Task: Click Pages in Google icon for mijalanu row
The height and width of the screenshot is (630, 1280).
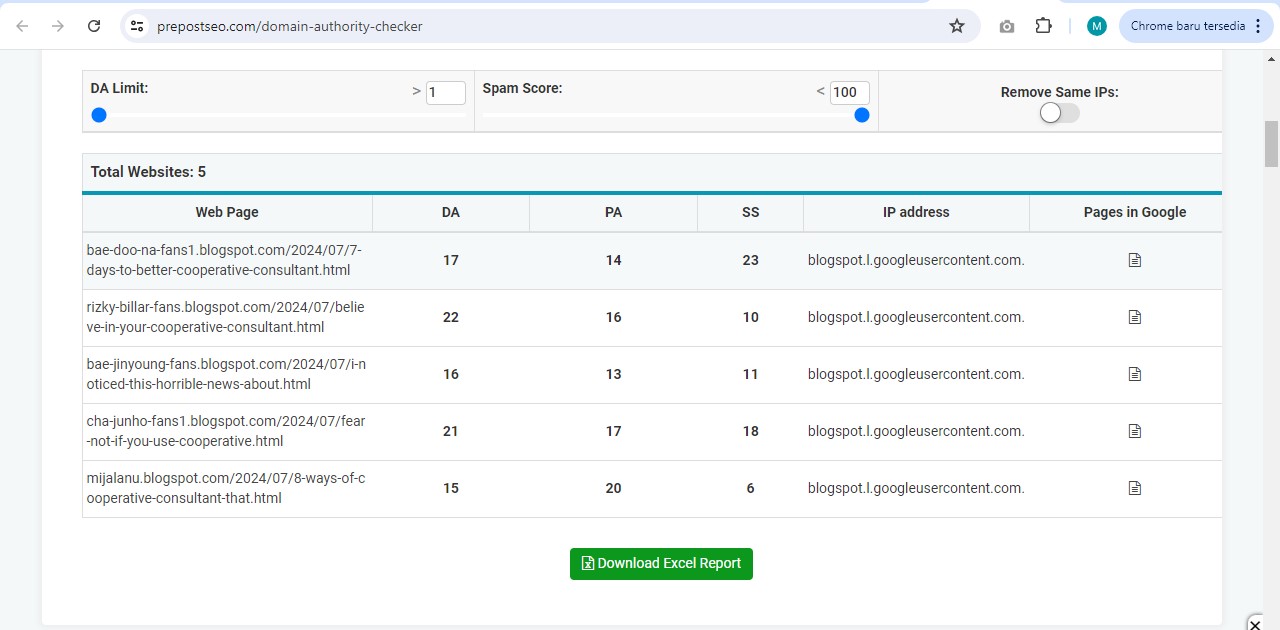Action: click(1134, 488)
